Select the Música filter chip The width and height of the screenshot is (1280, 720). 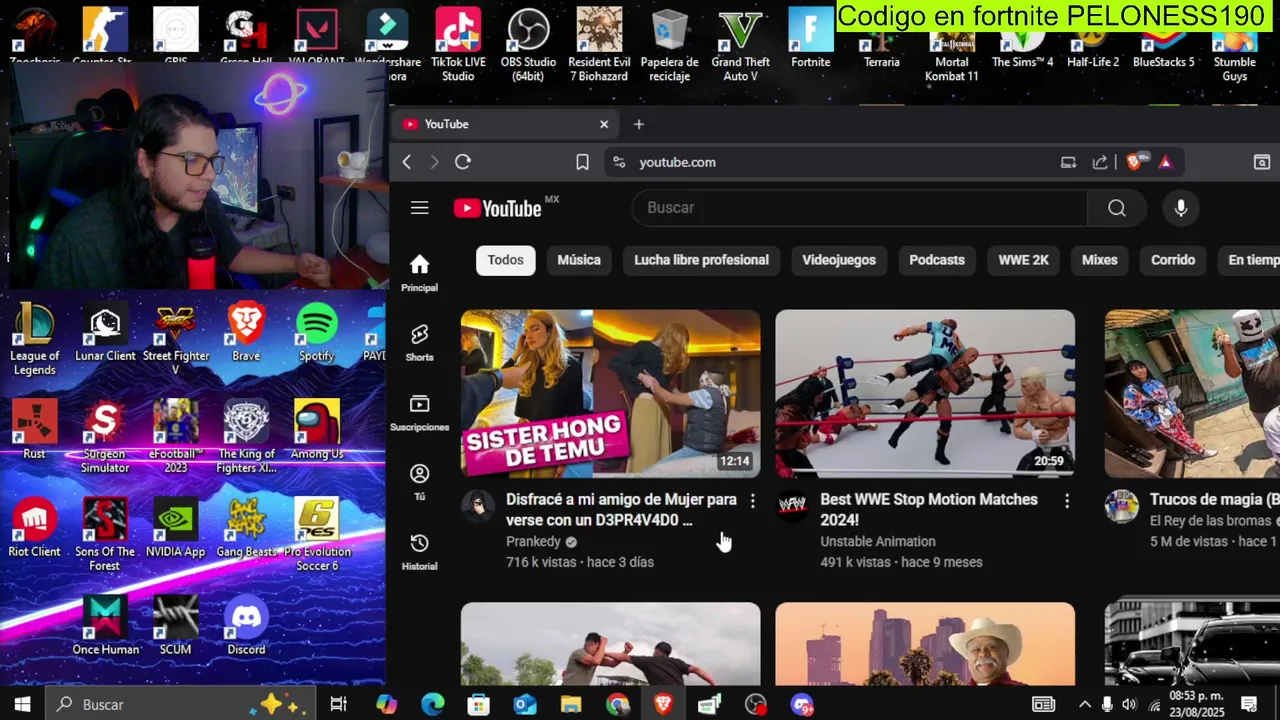pos(579,260)
